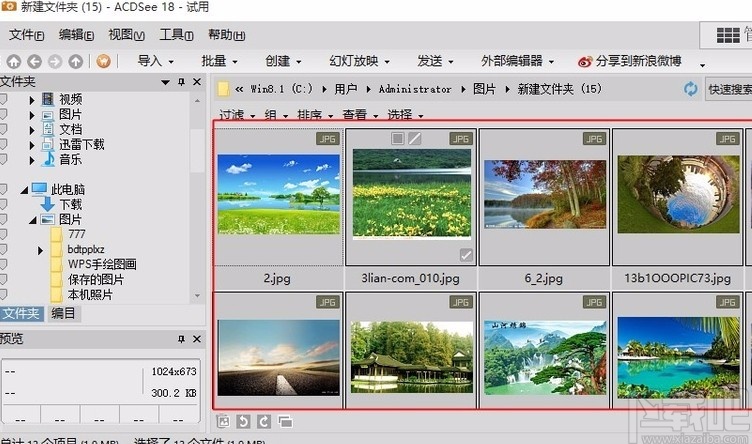Navigate back with the left arrow icon
The image size is (752, 444).
click(34, 61)
